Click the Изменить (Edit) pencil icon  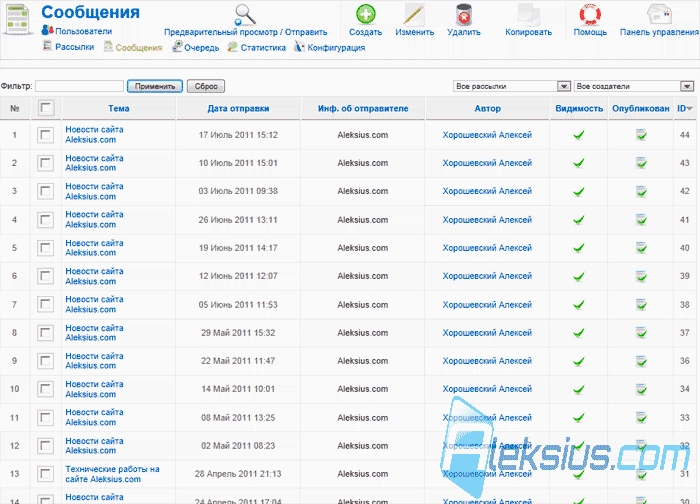(414, 14)
